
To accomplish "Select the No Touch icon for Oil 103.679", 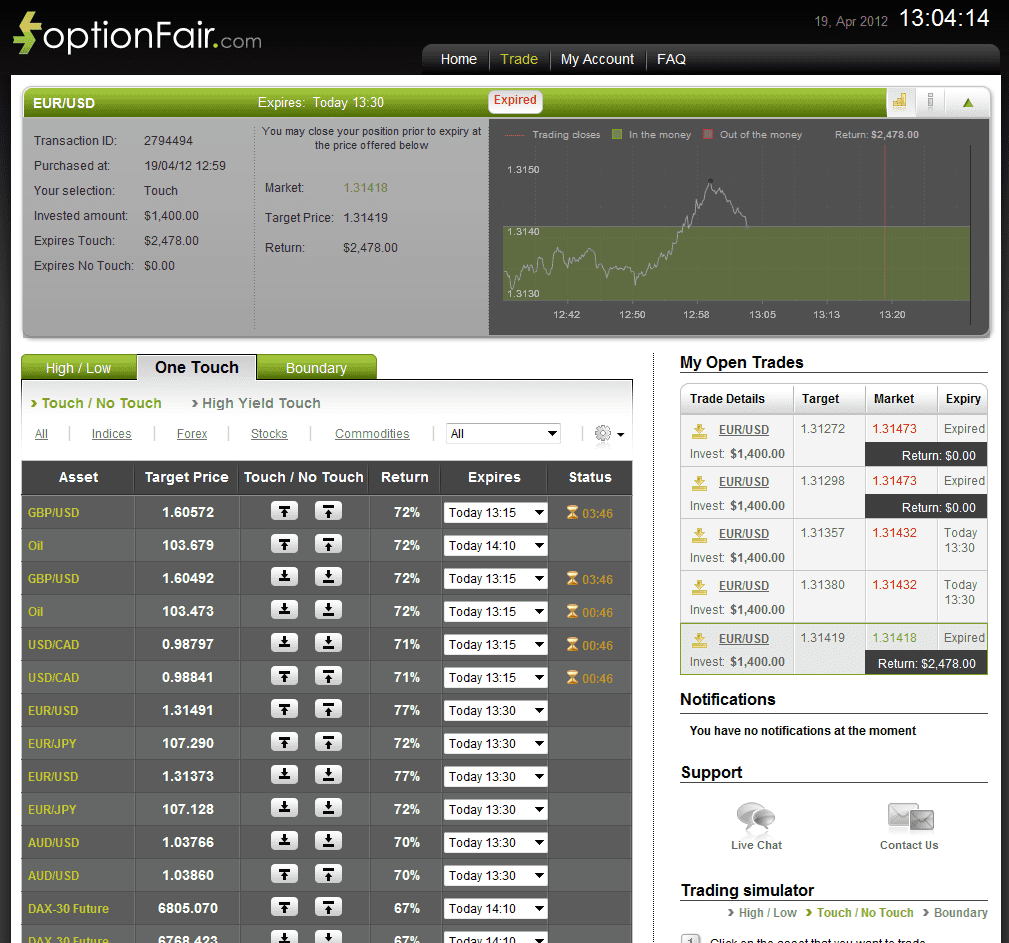I will 328,544.
